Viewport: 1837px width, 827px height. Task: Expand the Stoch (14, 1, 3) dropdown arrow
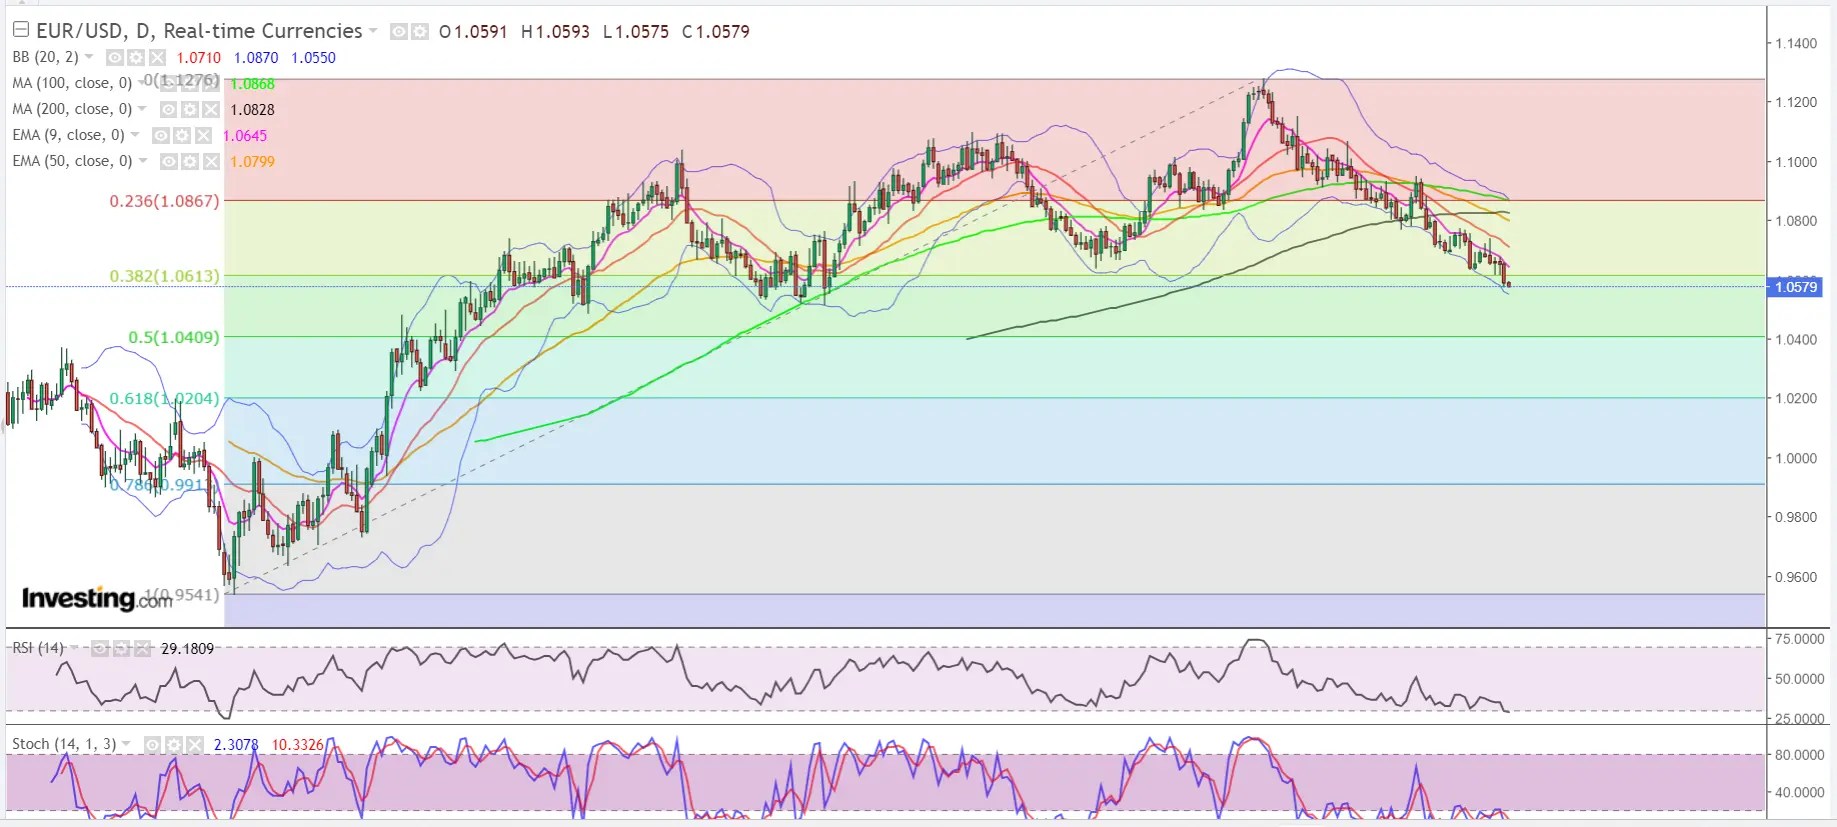(126, 743)
